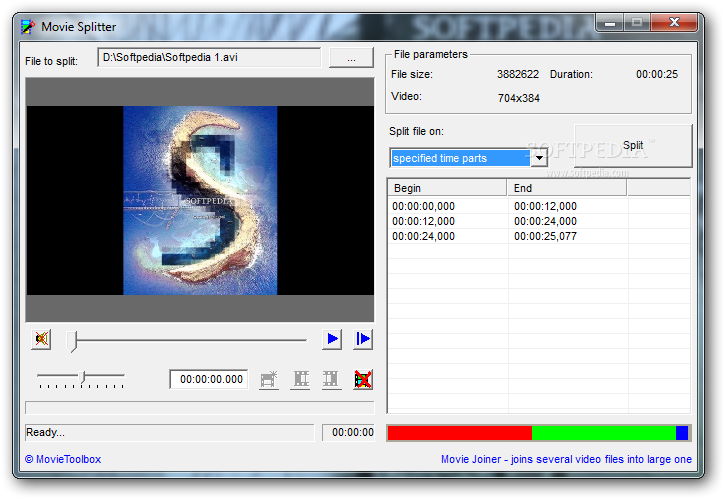725x499 pixels.
Task: Click the video seek slider thumb
Action: click(71, 341)
